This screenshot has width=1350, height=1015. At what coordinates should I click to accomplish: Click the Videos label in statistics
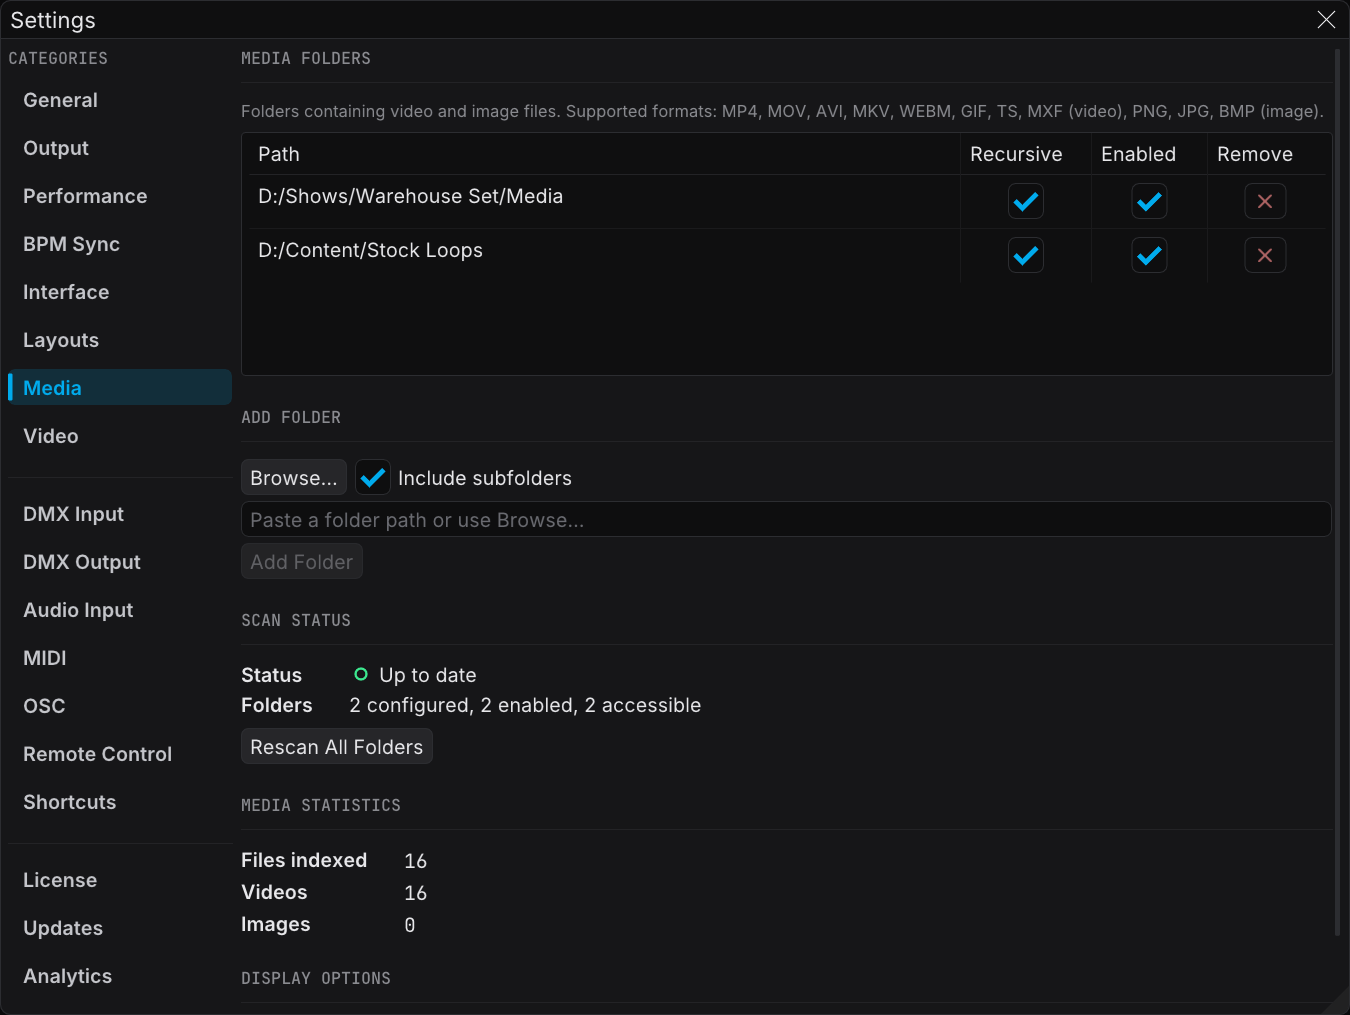pos(274,892)
